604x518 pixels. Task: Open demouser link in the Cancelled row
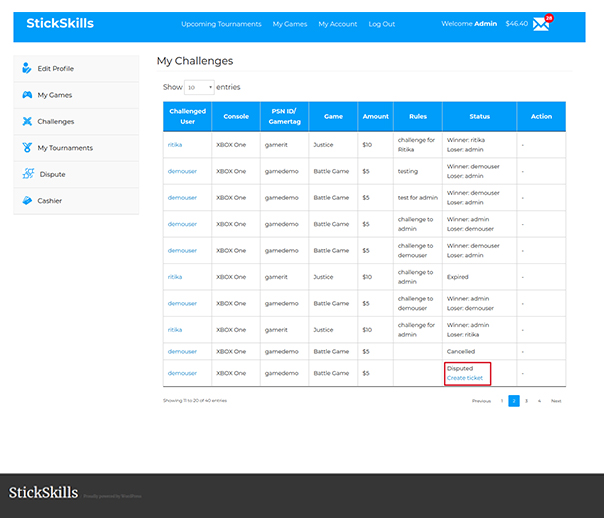(x=182, y=352)
